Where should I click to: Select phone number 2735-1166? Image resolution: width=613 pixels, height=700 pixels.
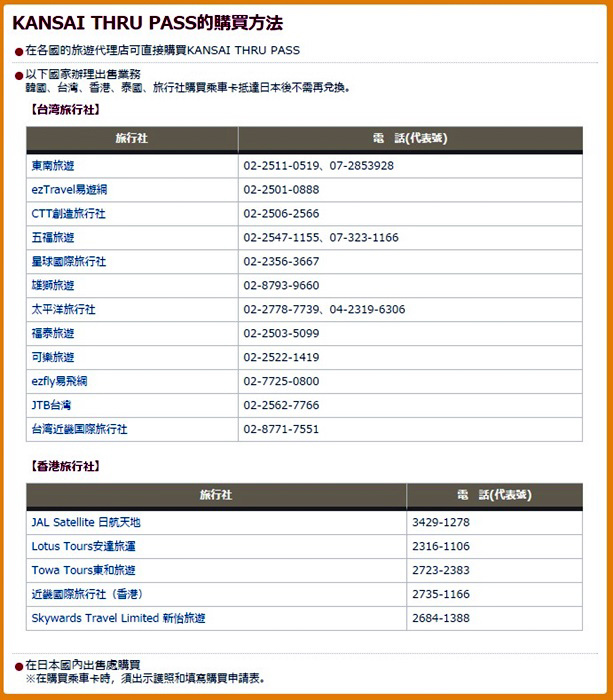[x=441, y=594]
